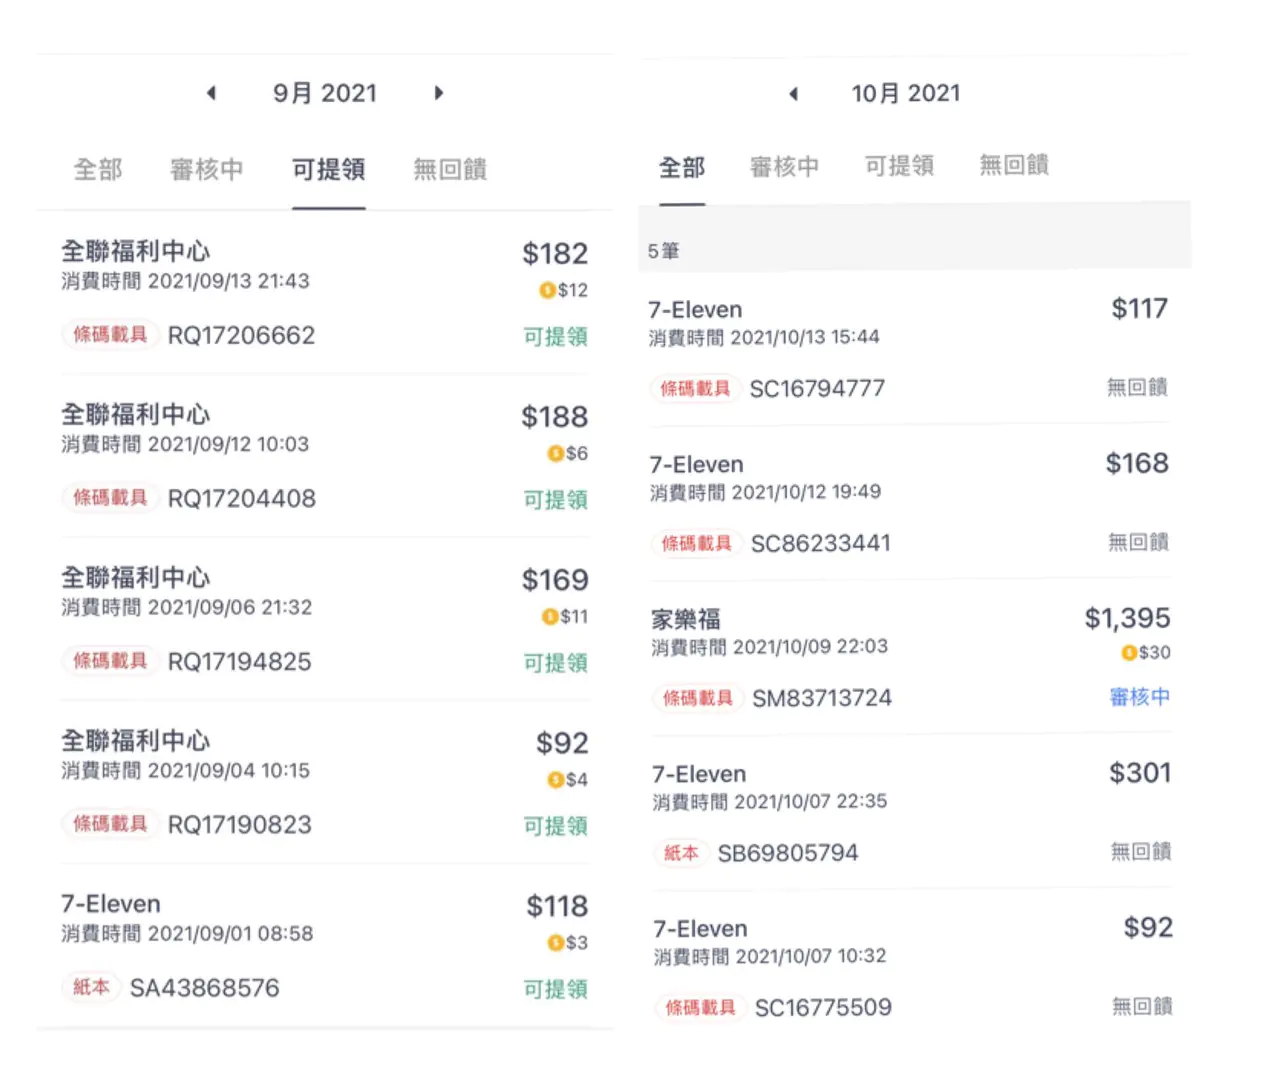Open the 審核中 tab in October panel
This screenshot has width=1280, height=1079.
tap(785, 166)
